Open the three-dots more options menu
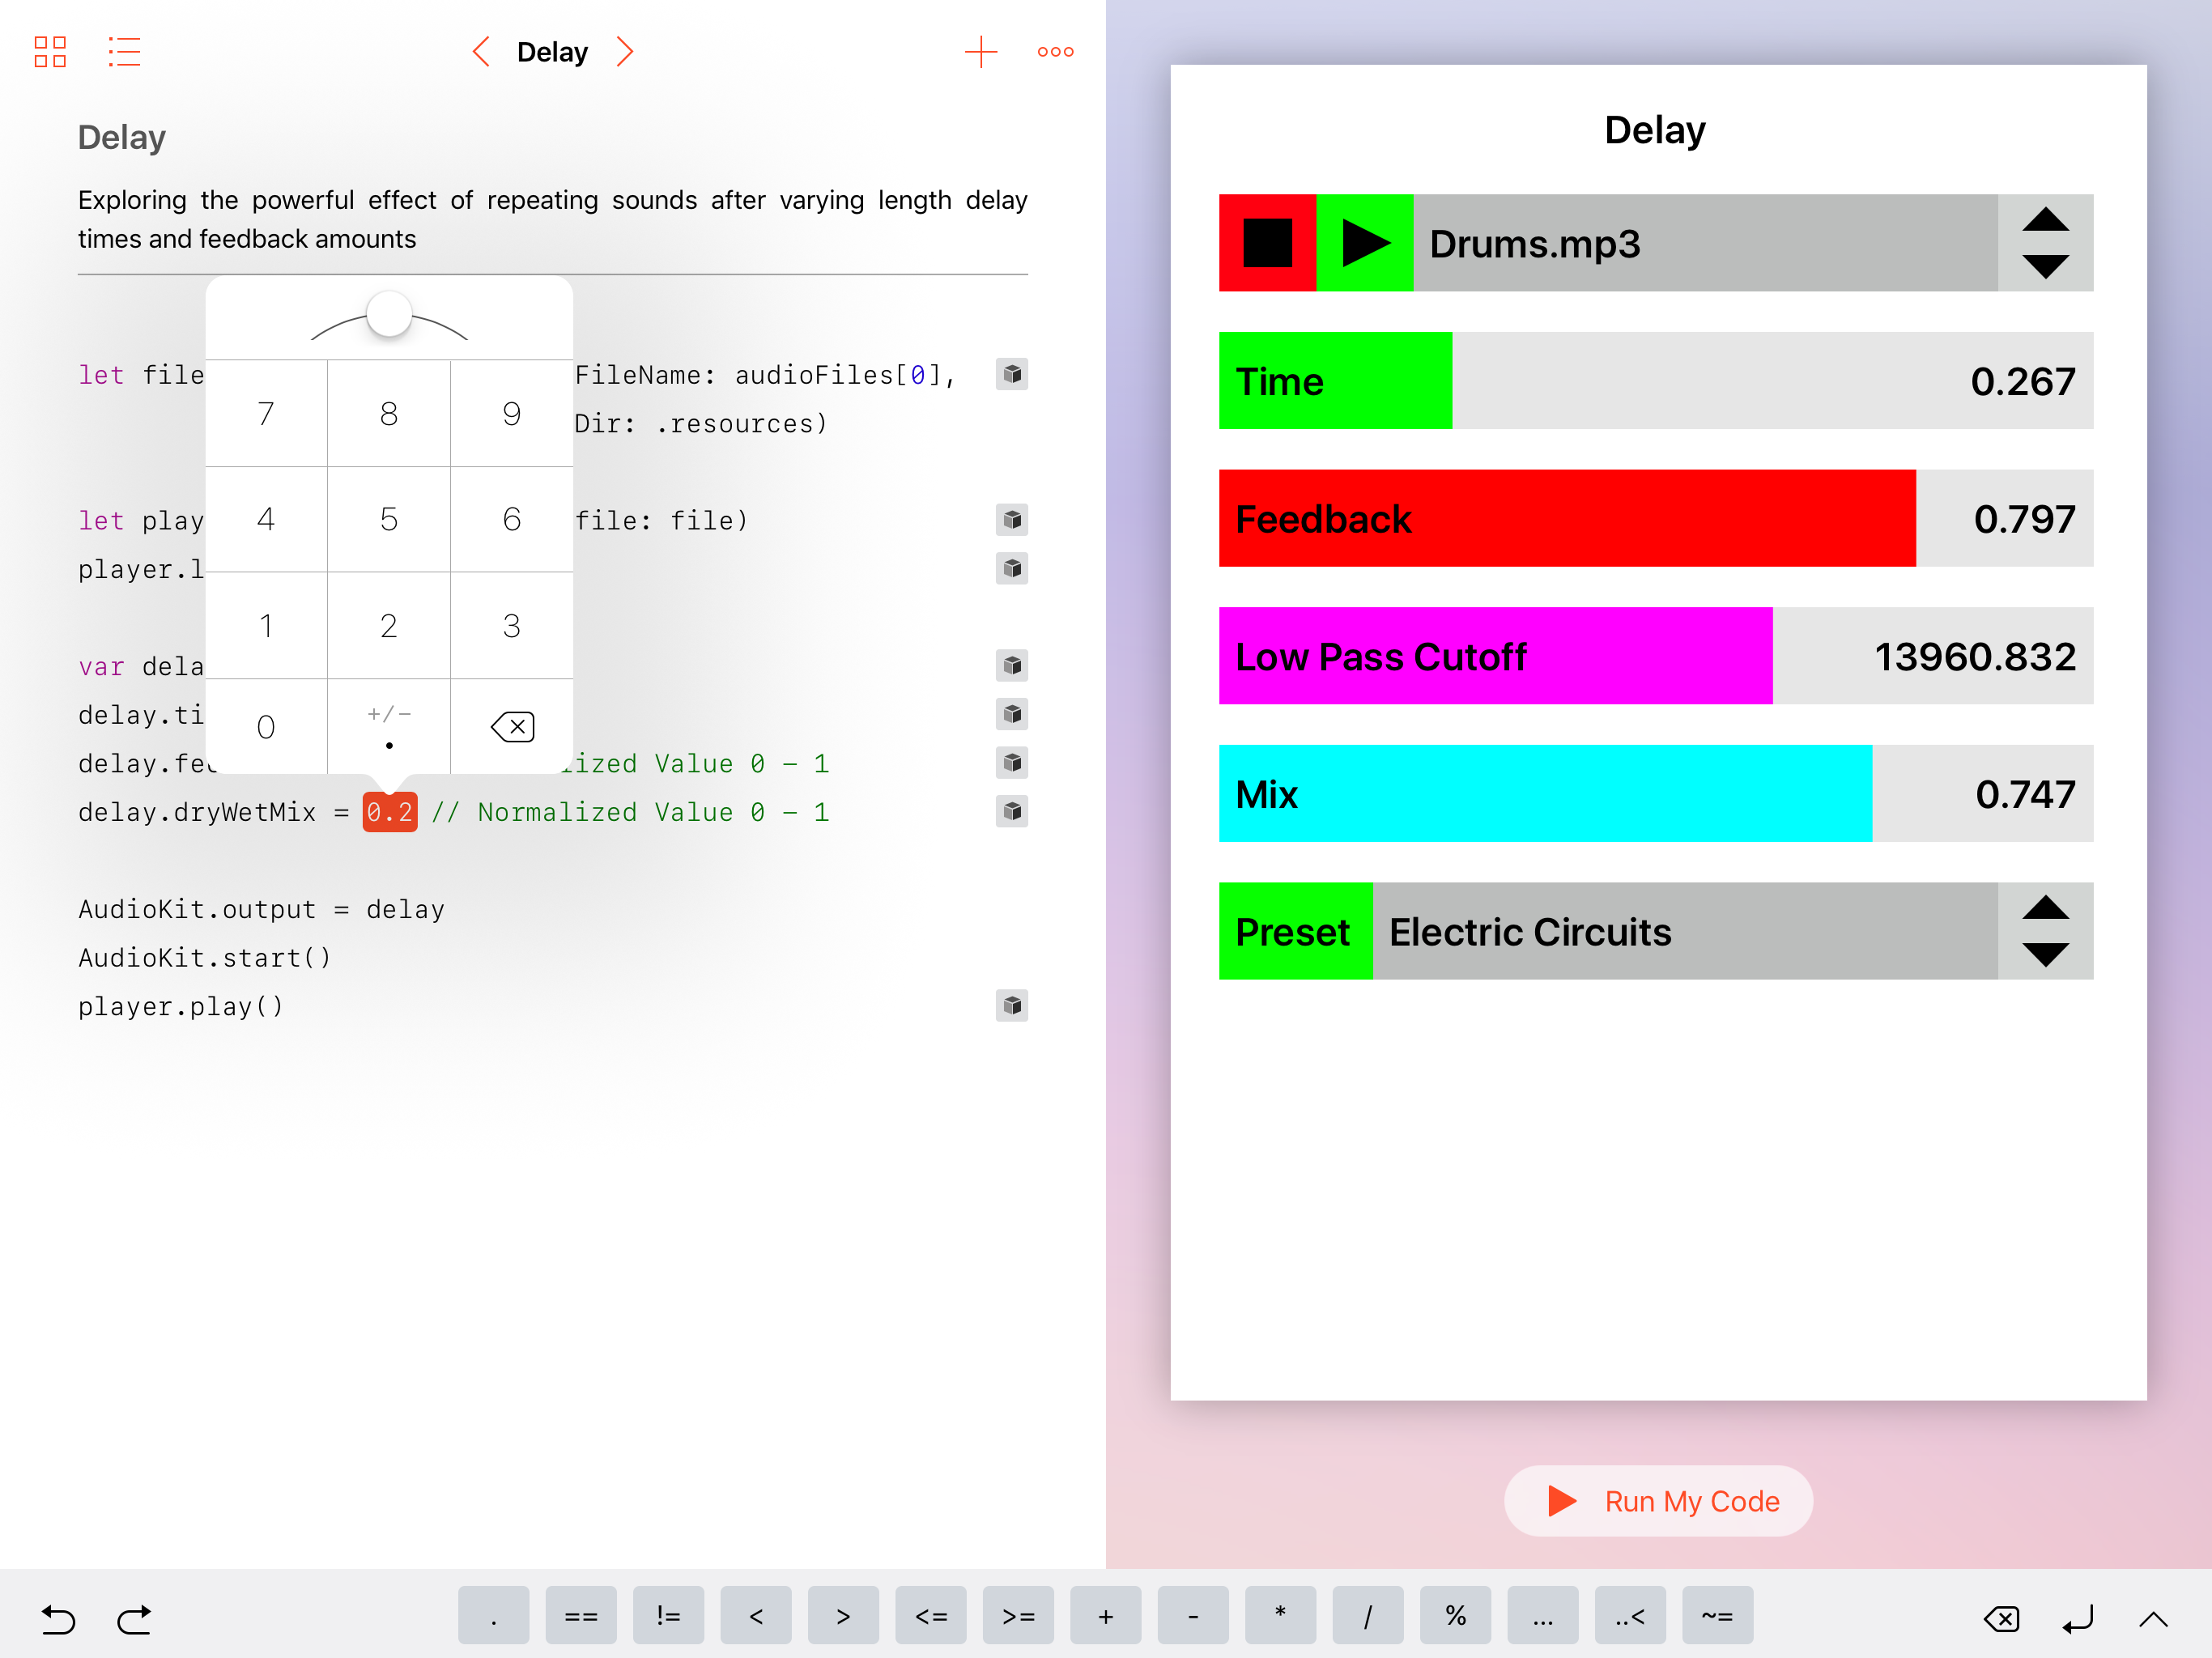Image resolution: width=2212 pixels, height=1658 pixels. (1055, 51)
